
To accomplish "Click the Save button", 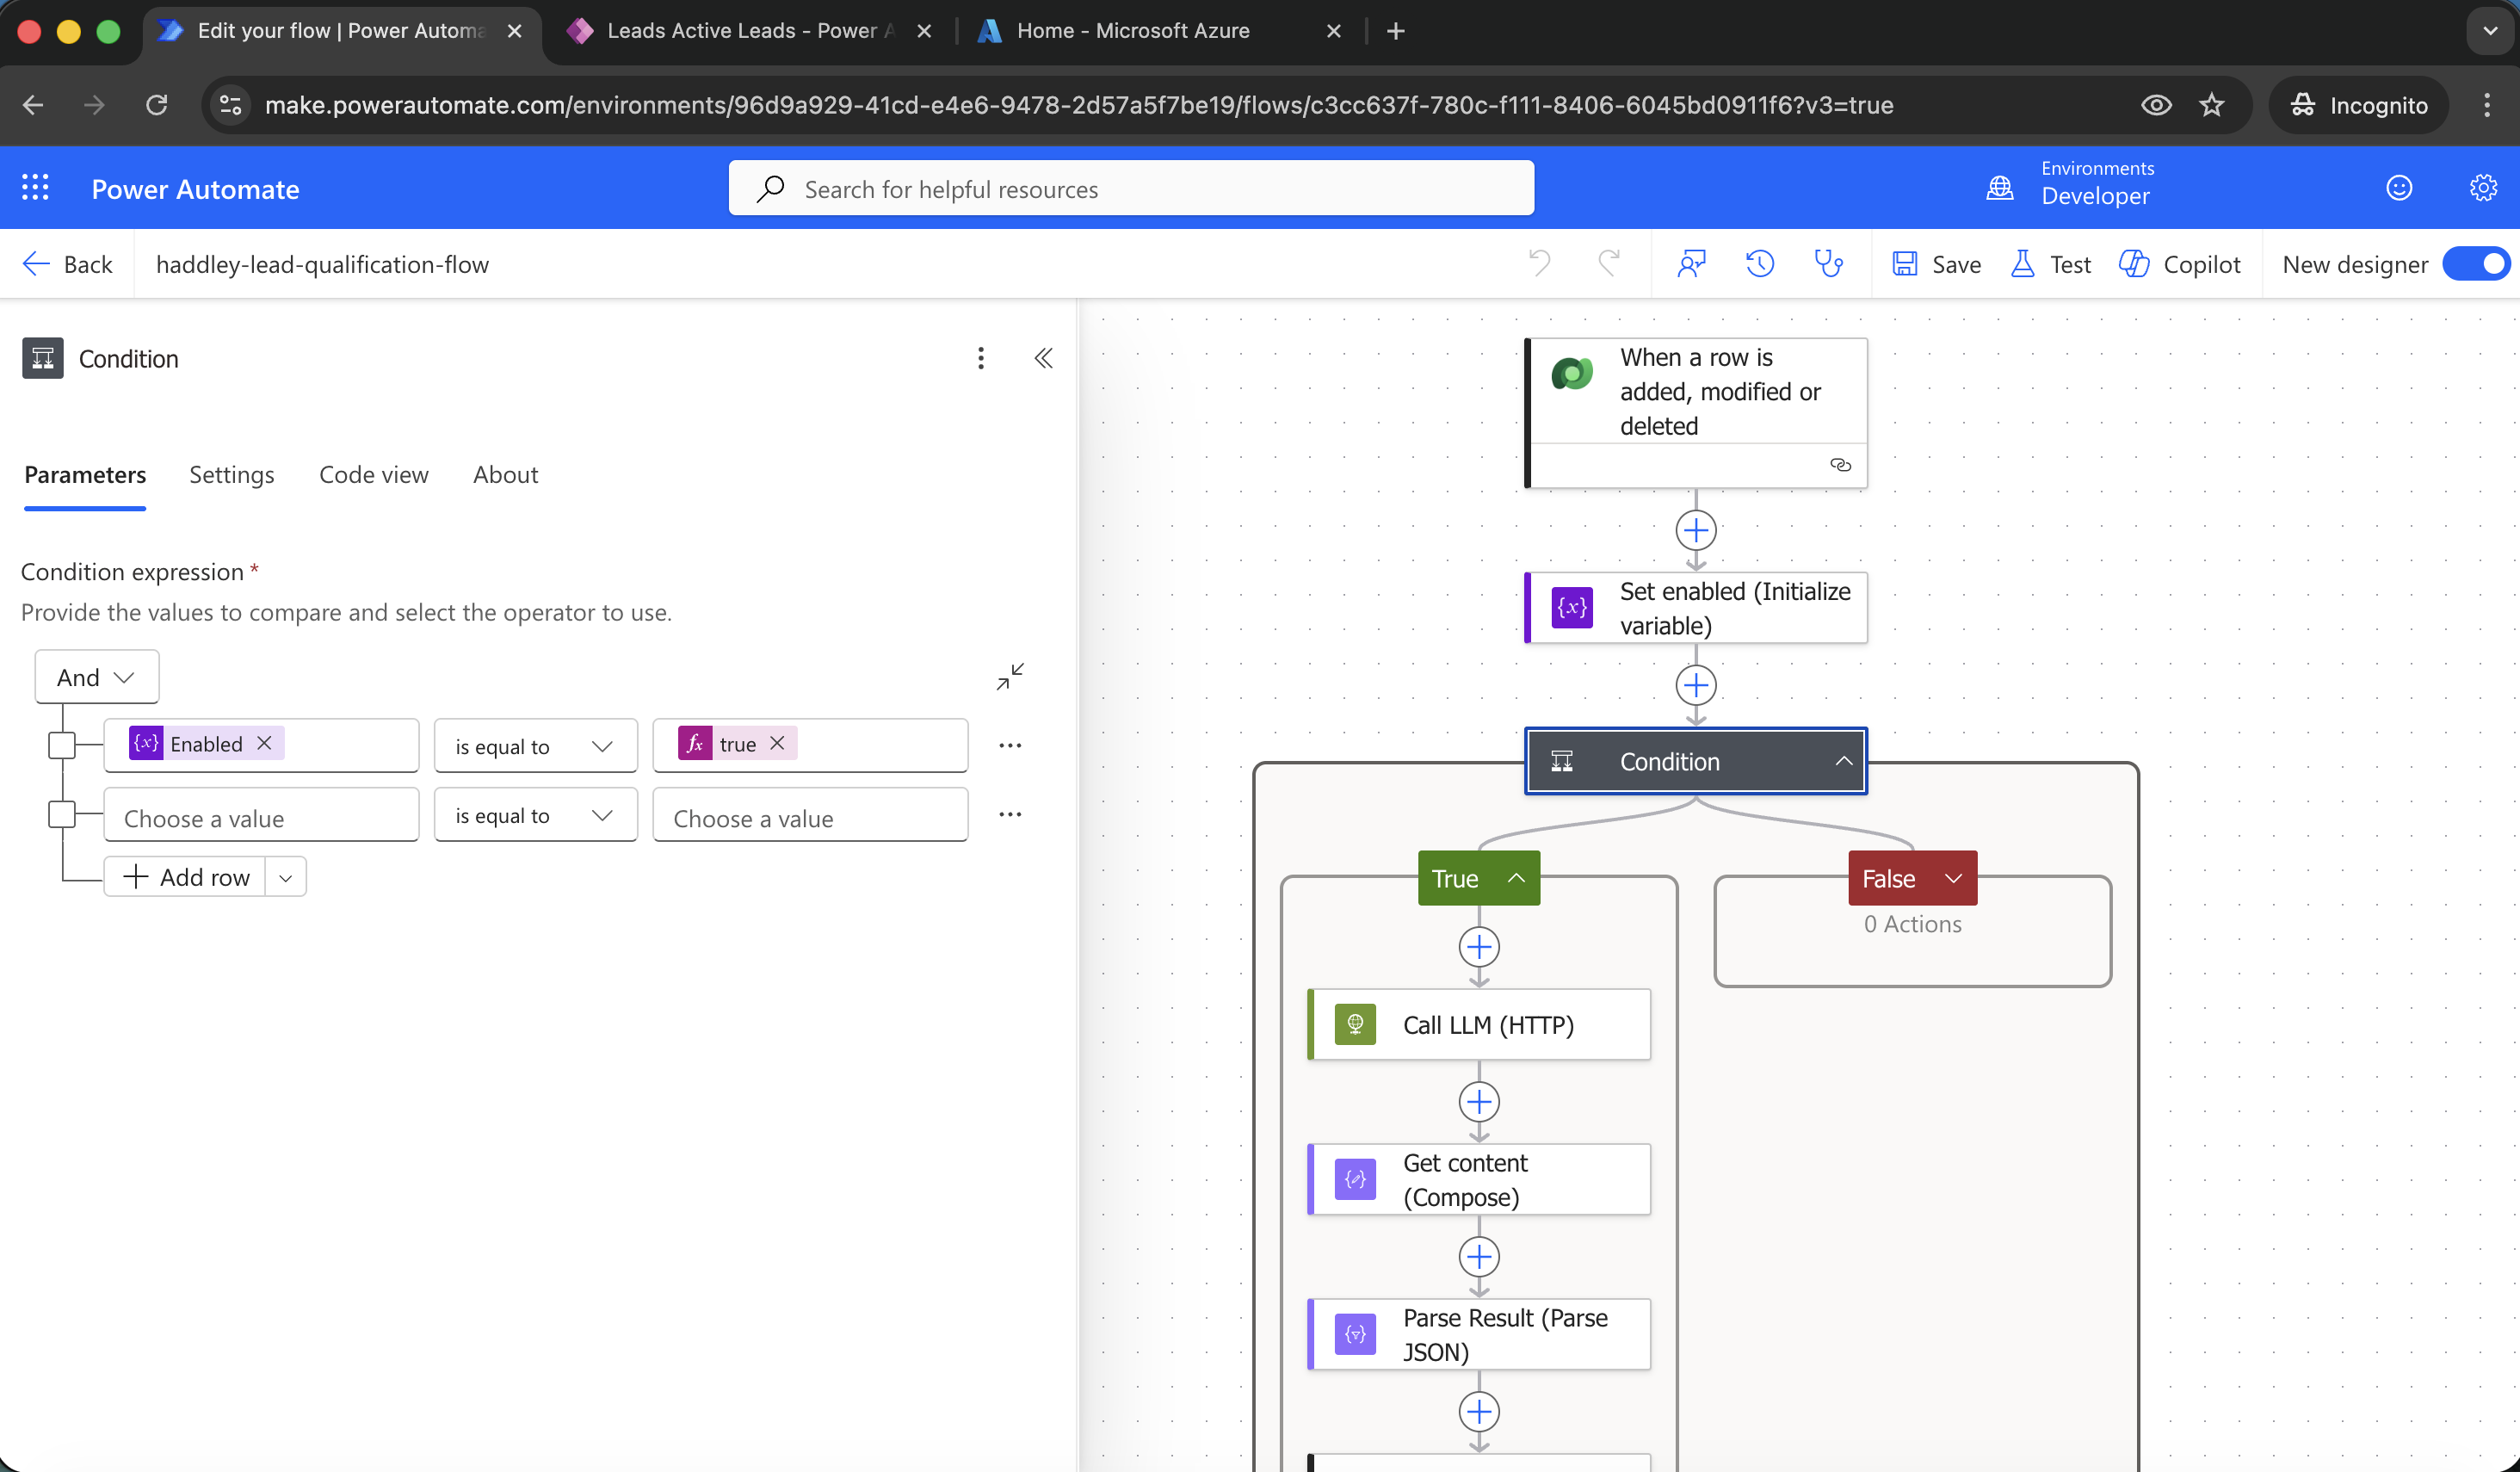I will 1936,264.
